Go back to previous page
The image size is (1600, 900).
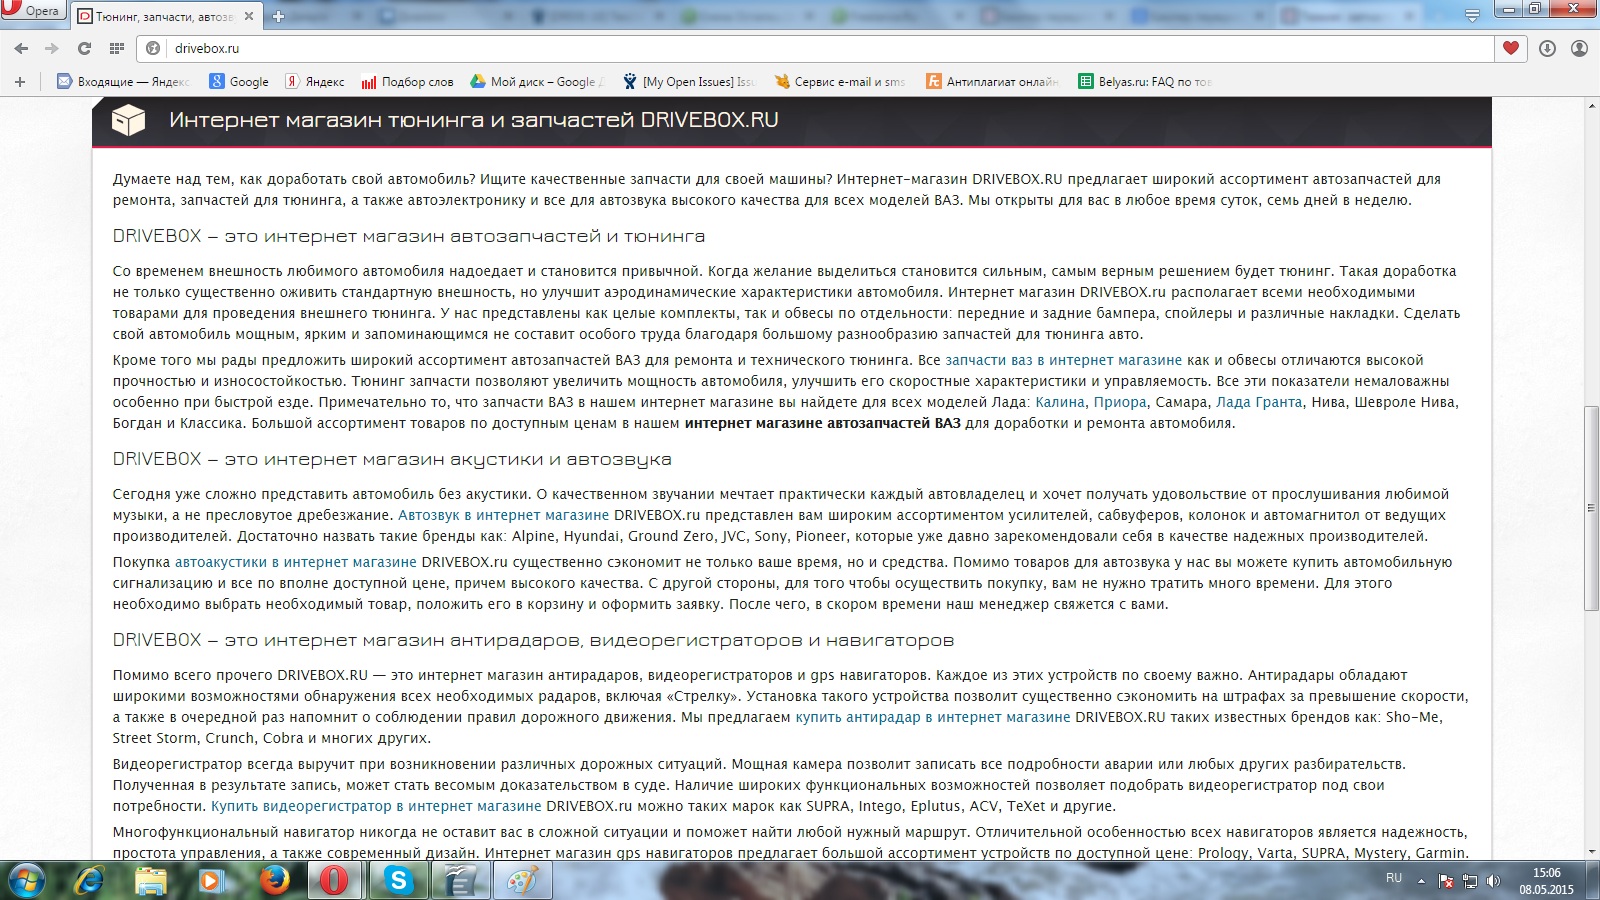[x=21, y=48]
